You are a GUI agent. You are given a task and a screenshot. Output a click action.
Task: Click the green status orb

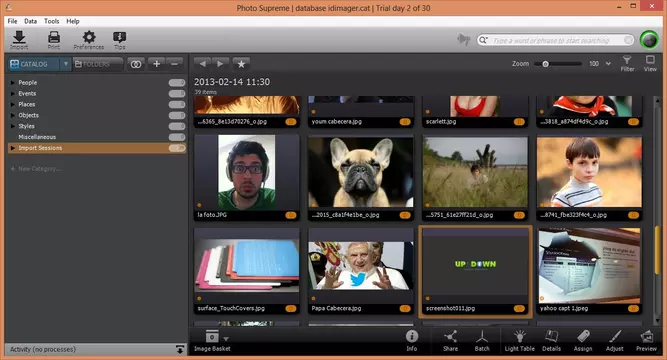pyautogui.click(x=649, y=40)
